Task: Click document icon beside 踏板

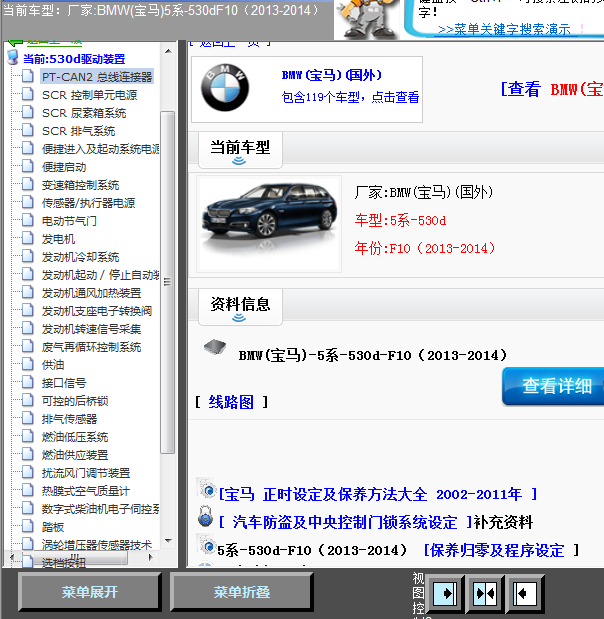Action: (28, 526)
